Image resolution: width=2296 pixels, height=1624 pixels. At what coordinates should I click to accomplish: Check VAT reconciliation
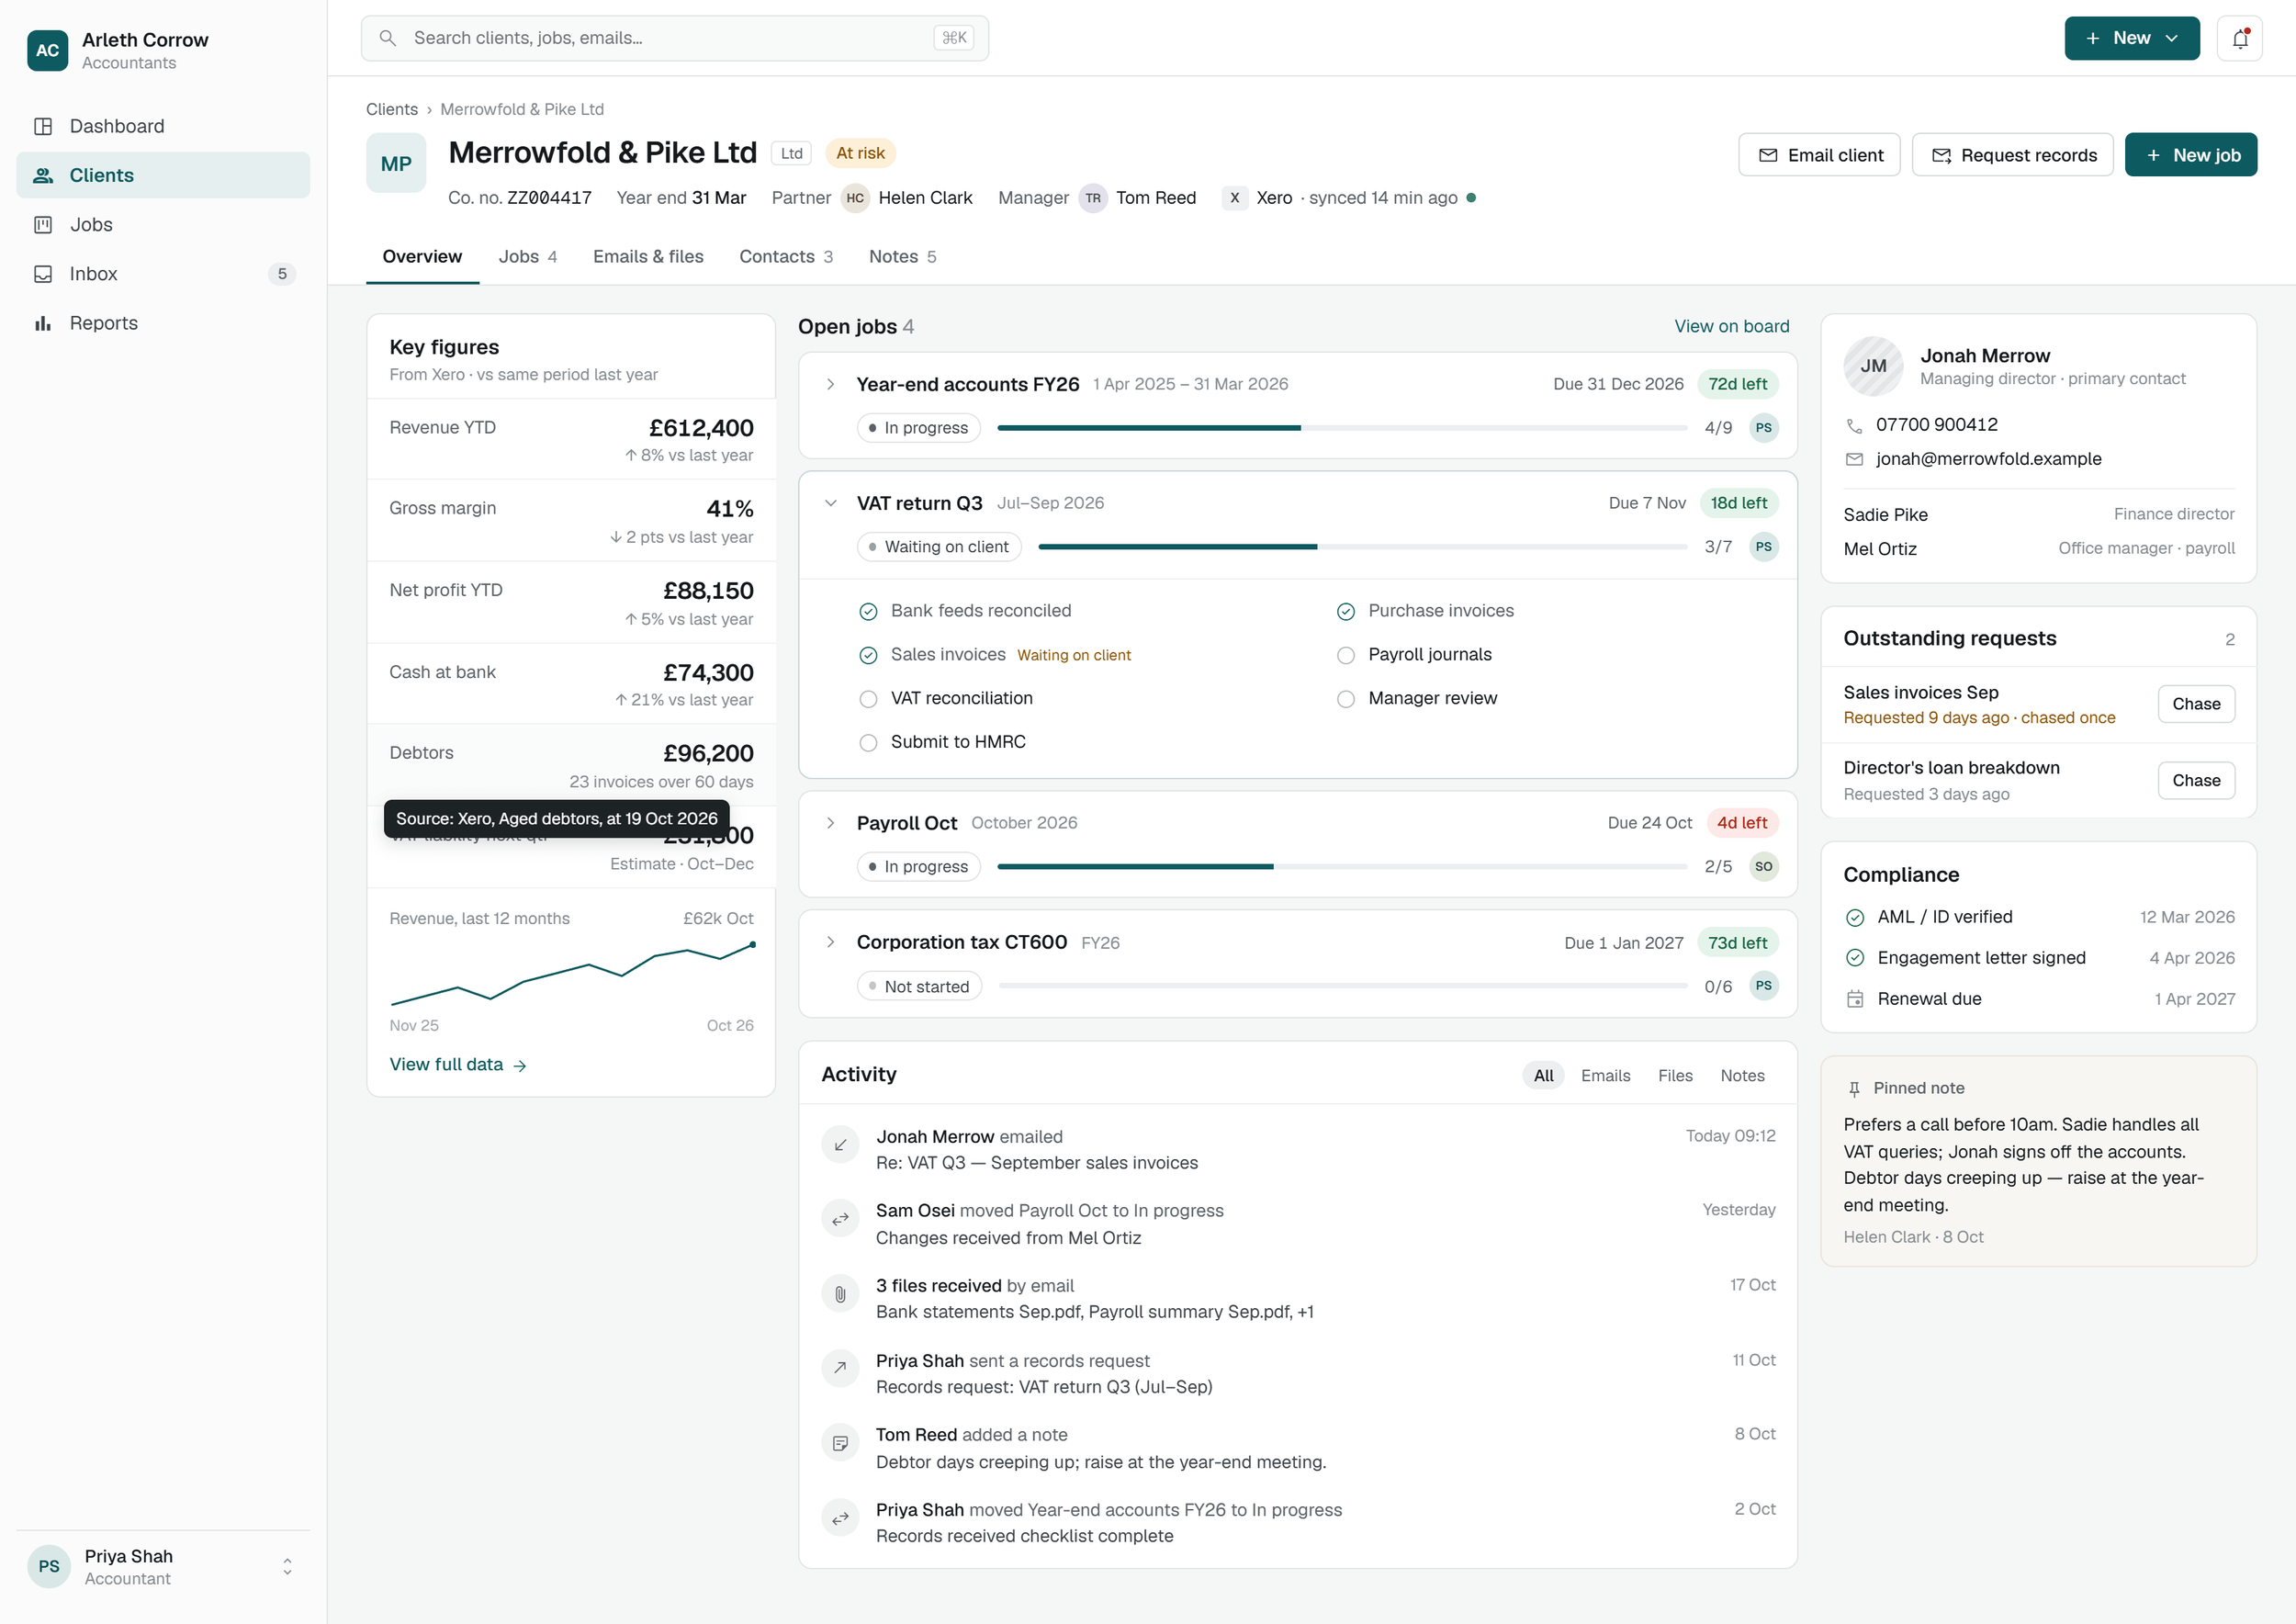[x=868, y=699]
